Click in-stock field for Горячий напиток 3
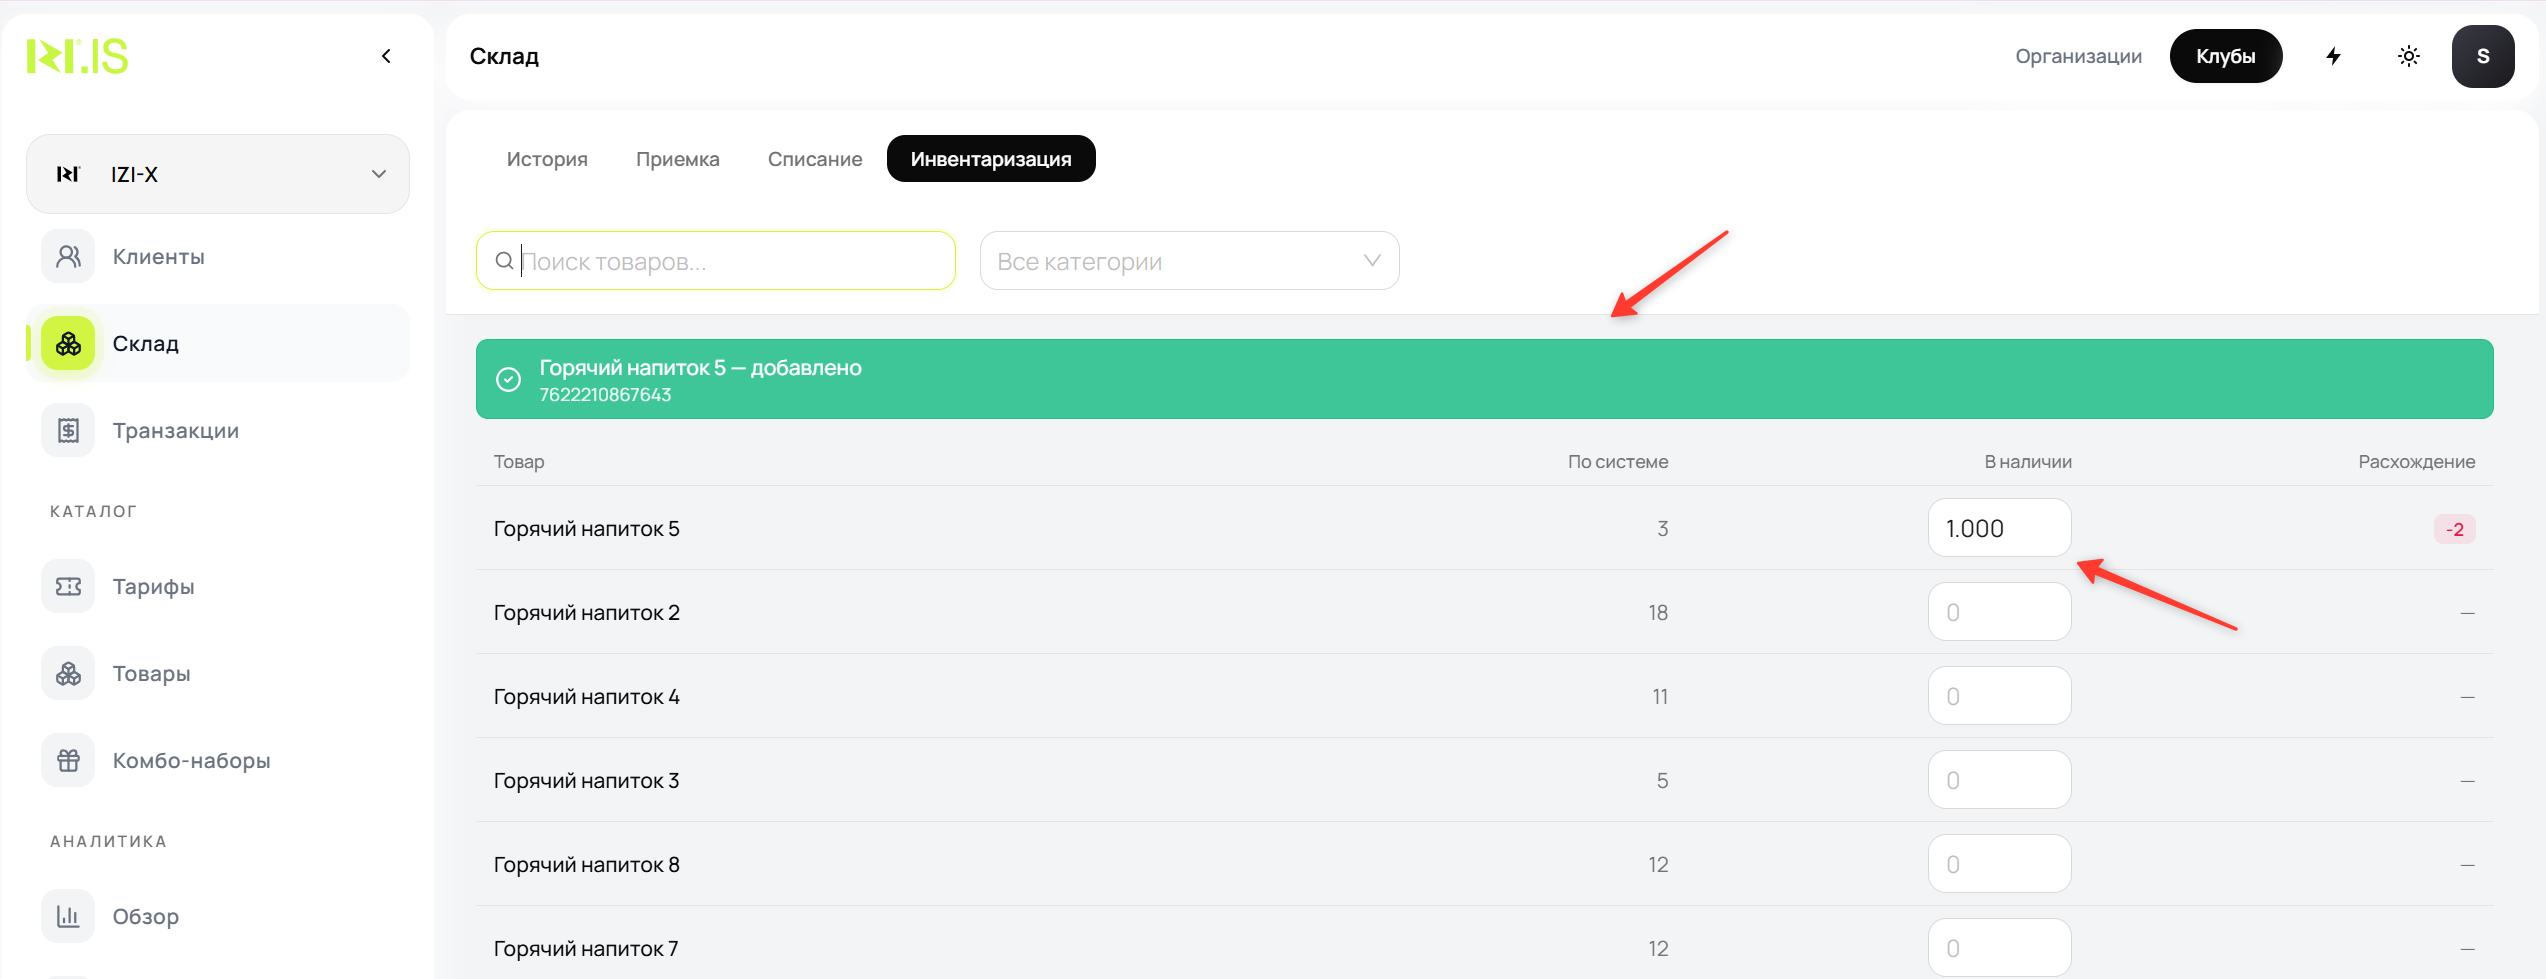This screenshot has height=979, width=2546. [1999, 780]
